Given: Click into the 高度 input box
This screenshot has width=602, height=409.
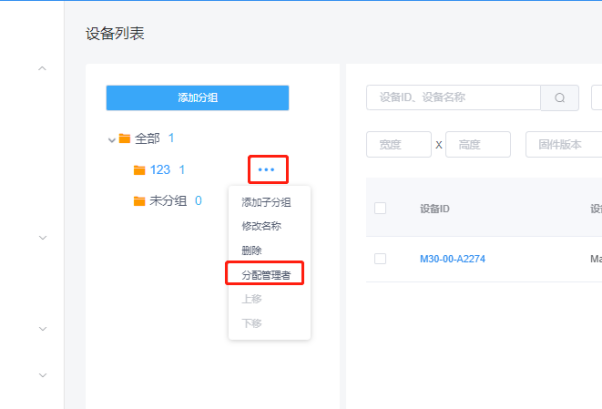Looking at the screenshot, I should [x=477, y=145].
